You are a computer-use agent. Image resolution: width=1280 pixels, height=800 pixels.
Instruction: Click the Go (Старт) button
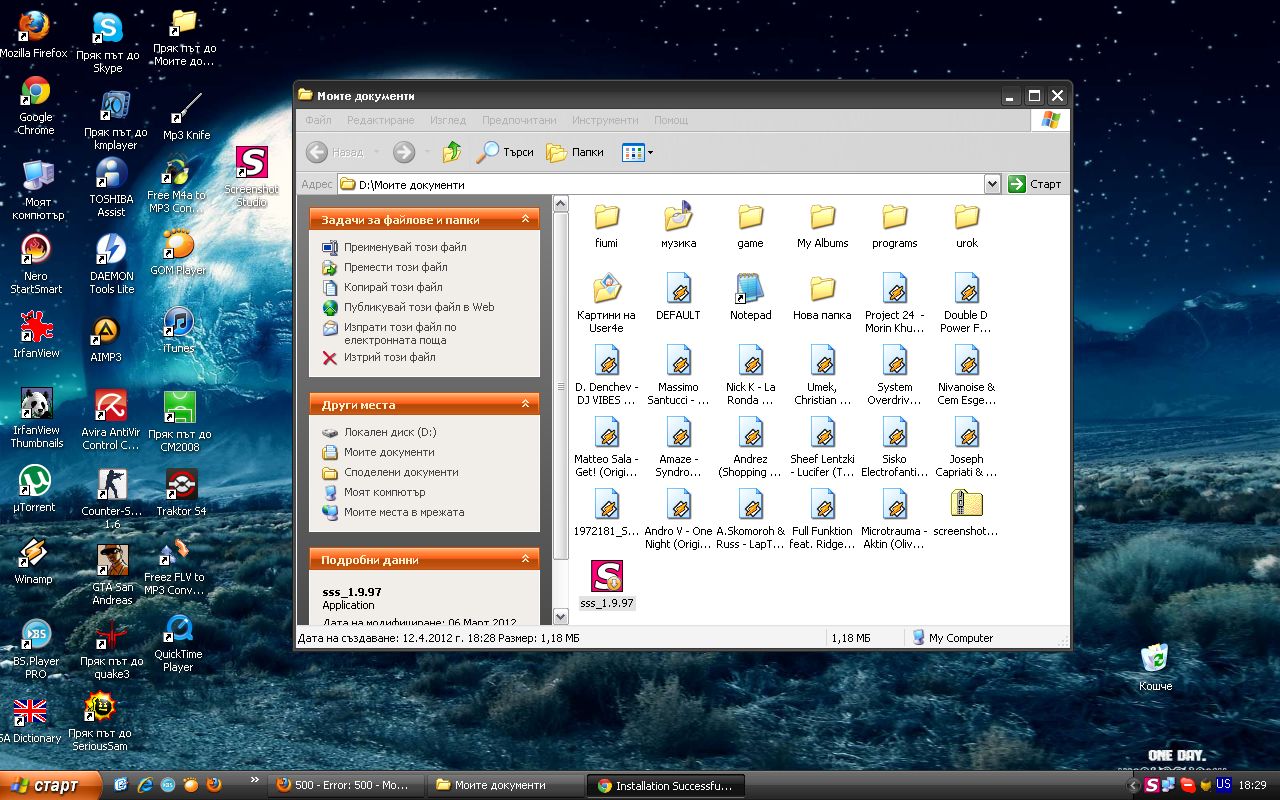[1035, 184]
